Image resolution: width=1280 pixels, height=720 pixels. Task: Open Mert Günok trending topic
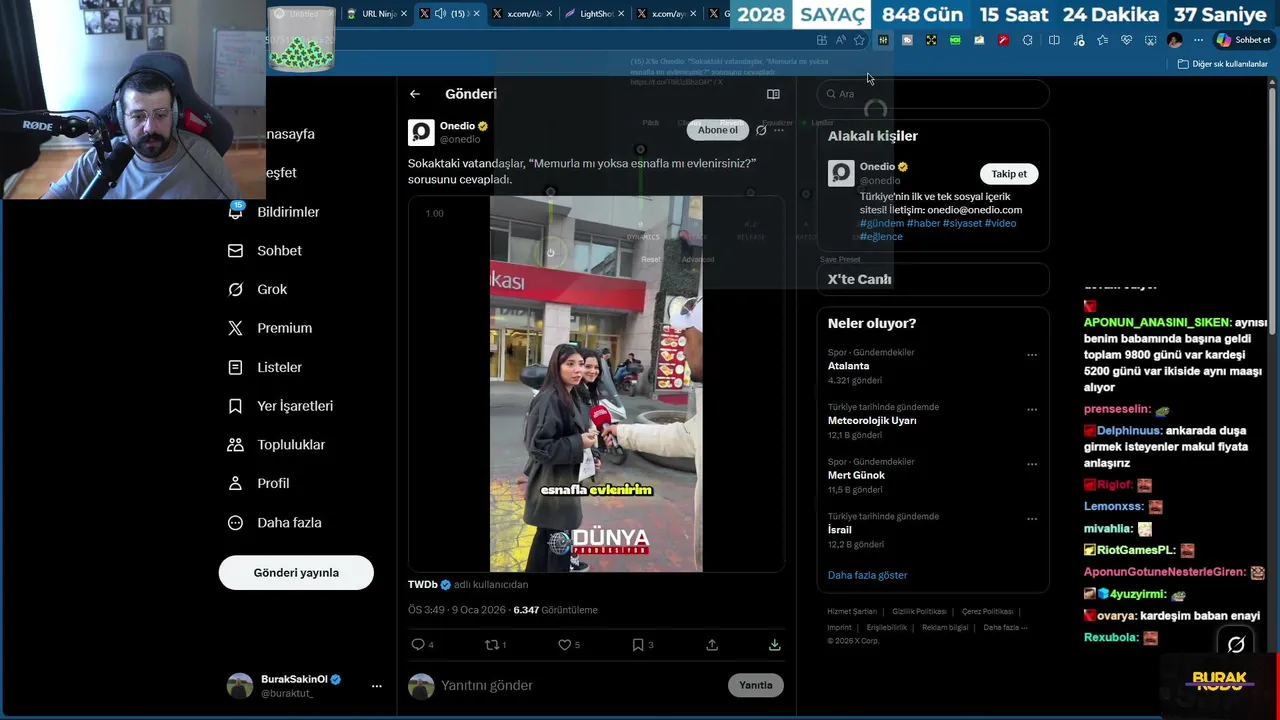[x=856, y=475]
